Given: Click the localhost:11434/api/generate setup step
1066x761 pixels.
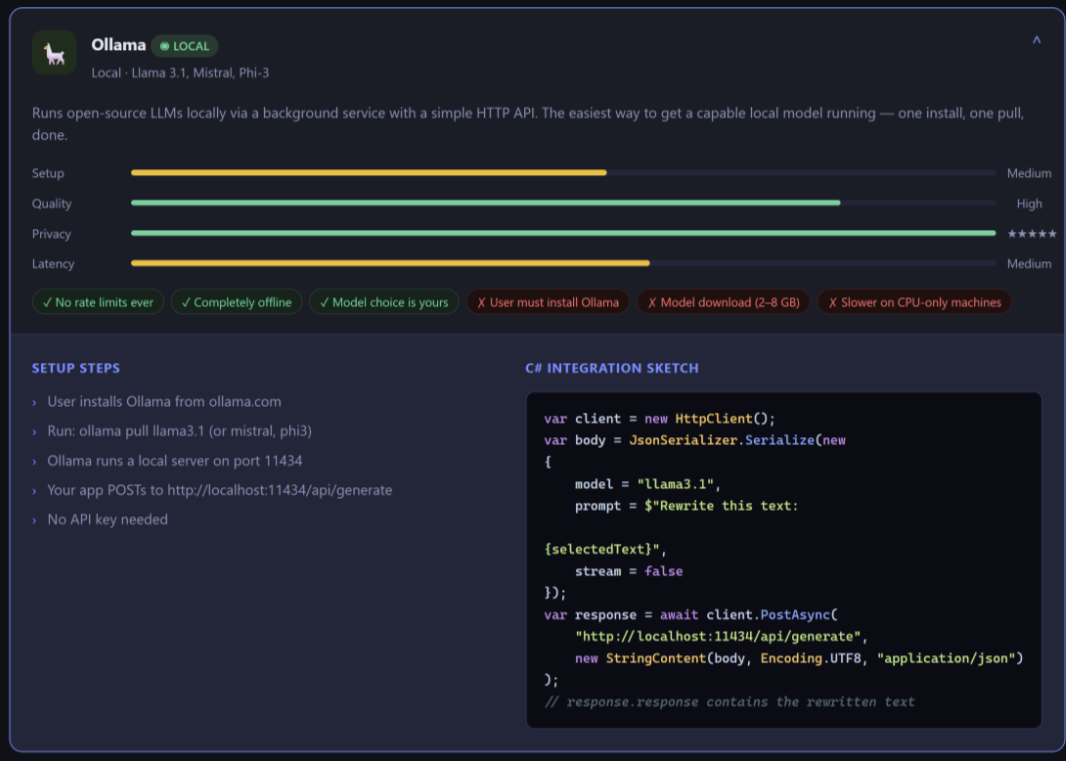Looking at the screenshot, I should coord(219,490).
